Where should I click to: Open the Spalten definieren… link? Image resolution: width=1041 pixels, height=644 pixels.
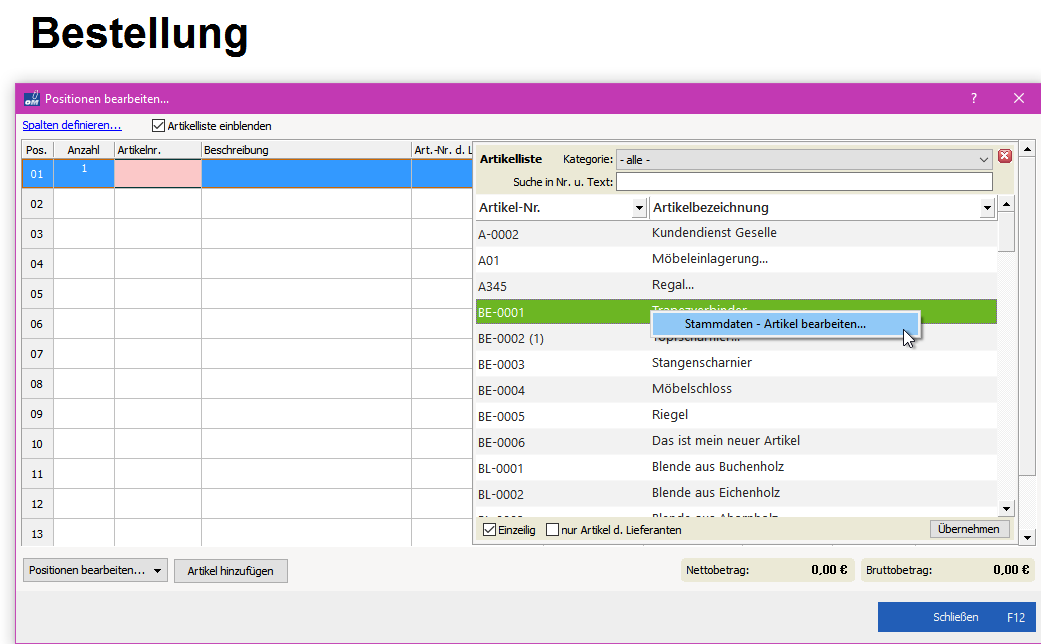[x=72, y=125]
